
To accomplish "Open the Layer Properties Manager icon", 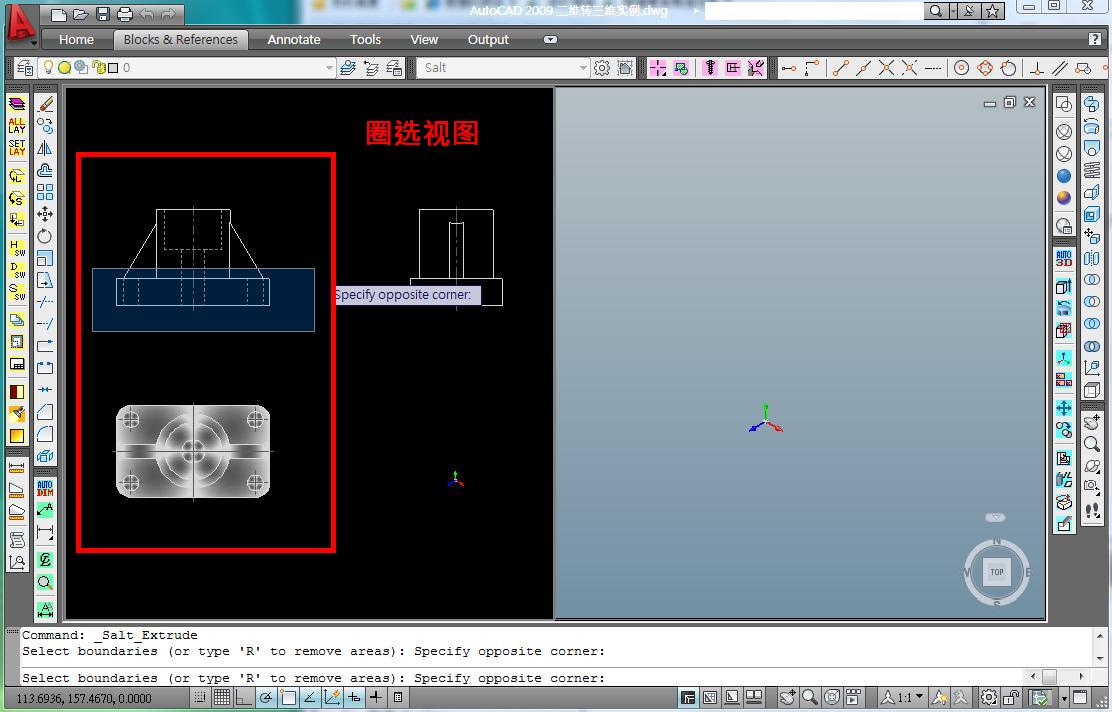I will pyautogui.click(x=26, y=67).
